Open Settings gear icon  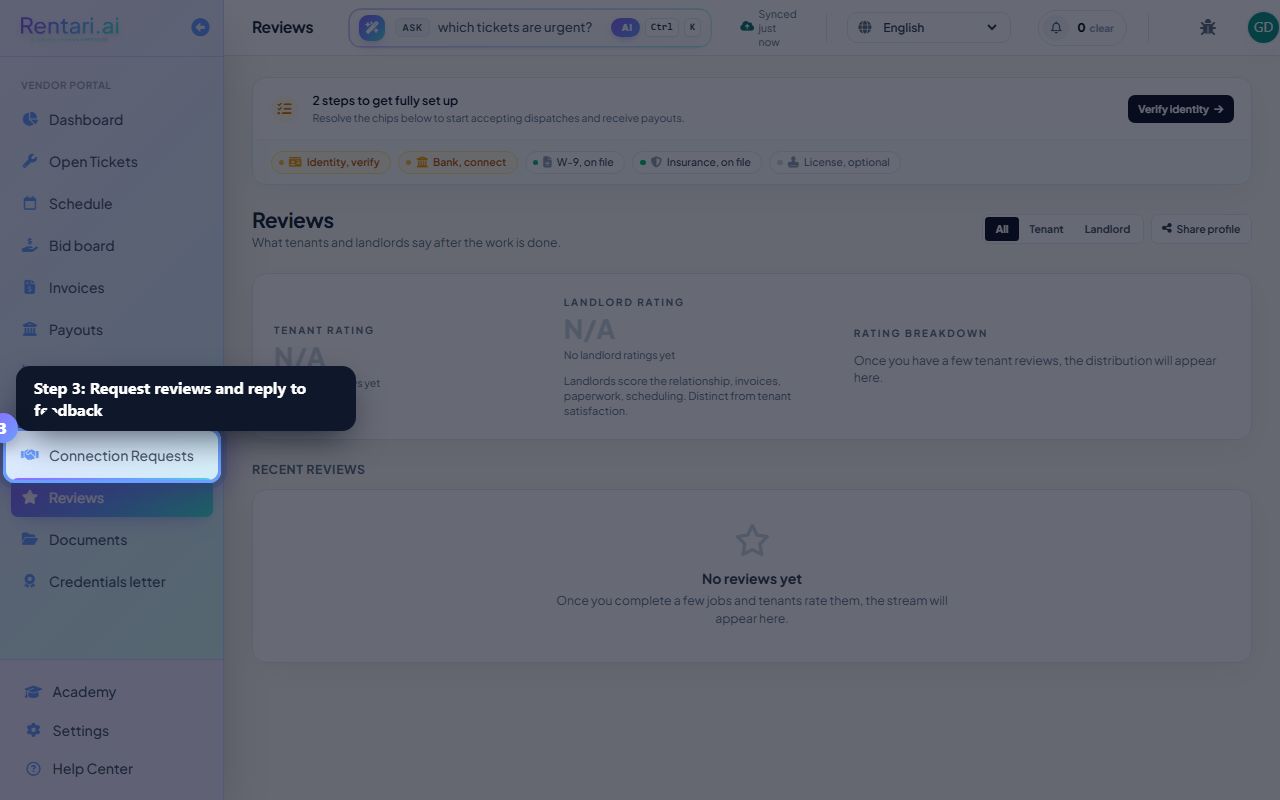33,731
